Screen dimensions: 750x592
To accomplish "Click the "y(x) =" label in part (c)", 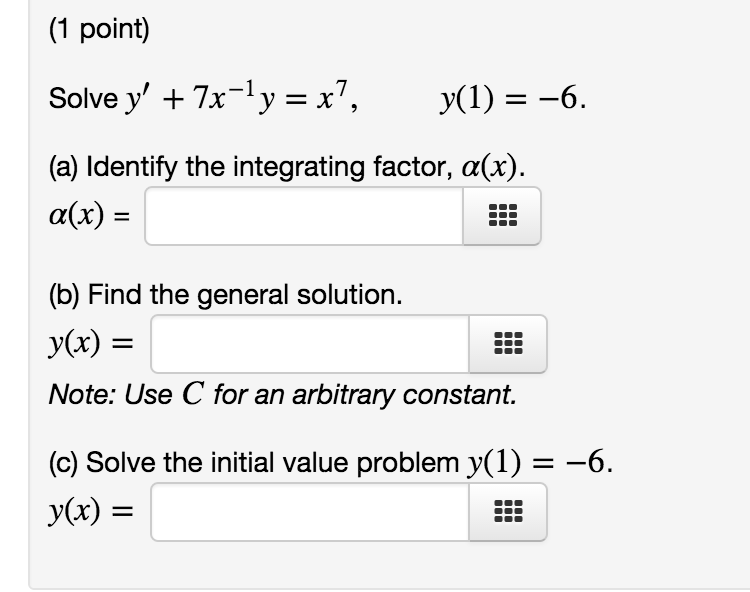I will (95, 511).
